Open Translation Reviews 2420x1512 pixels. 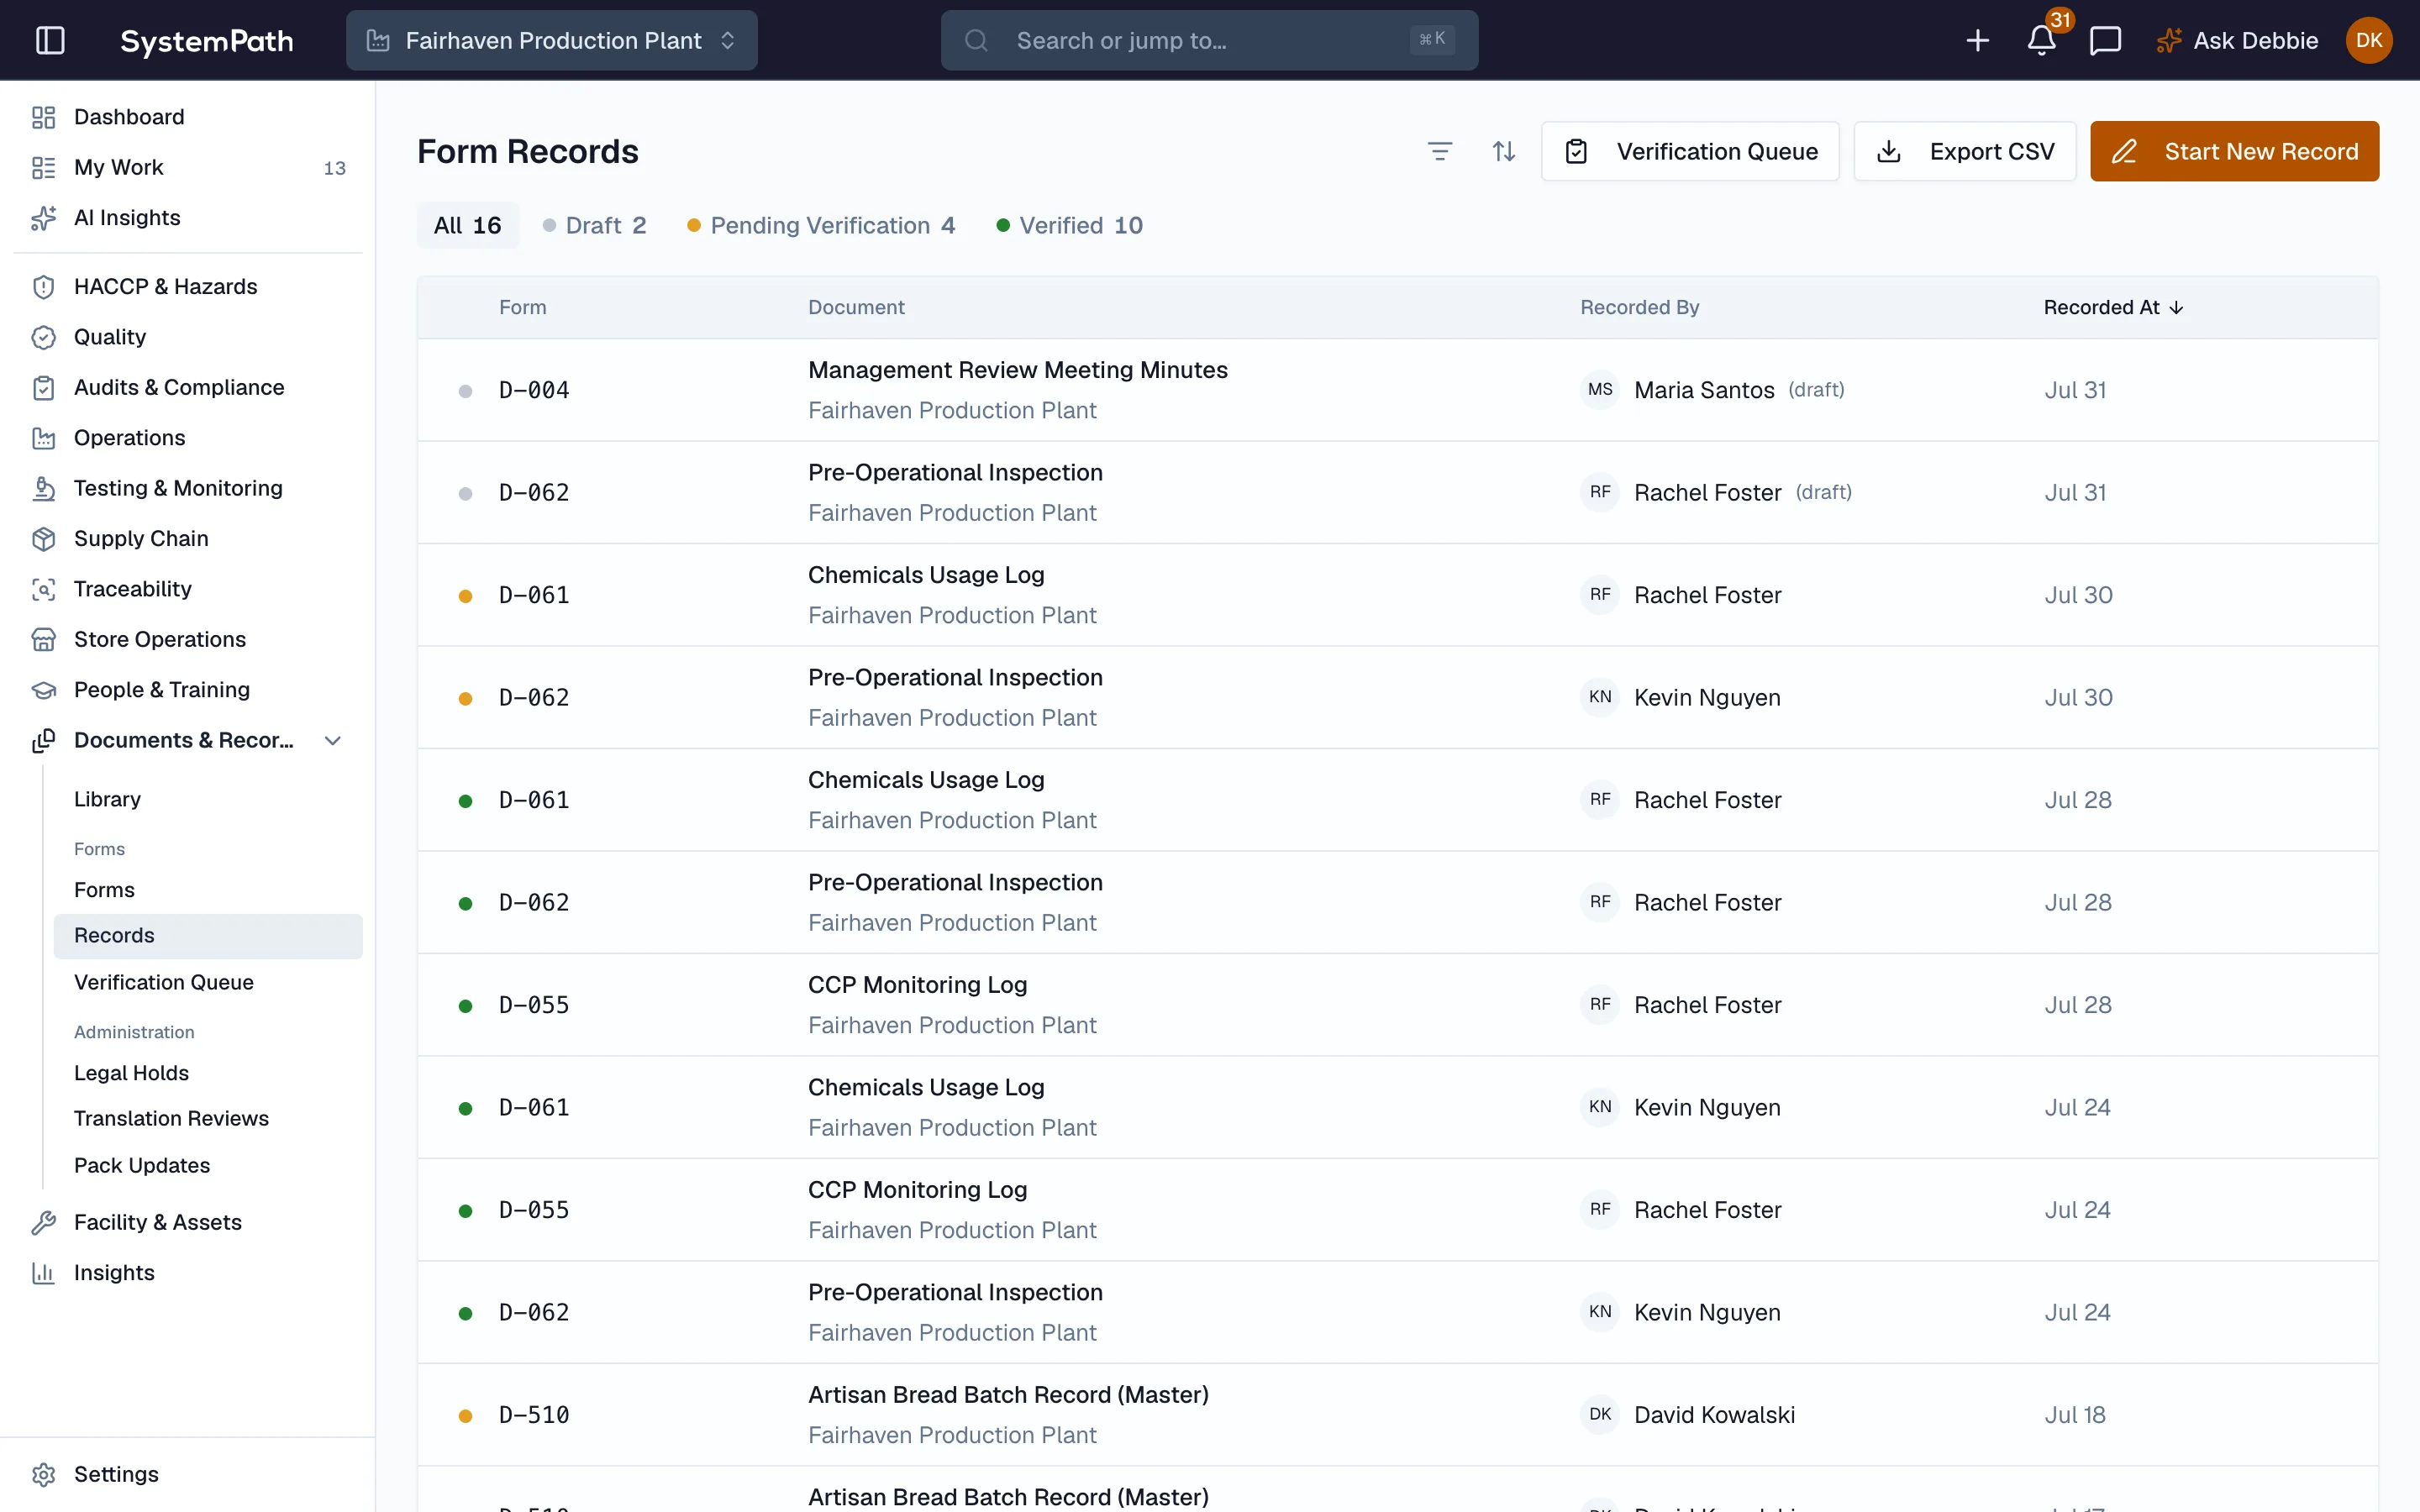(208, 1118)
